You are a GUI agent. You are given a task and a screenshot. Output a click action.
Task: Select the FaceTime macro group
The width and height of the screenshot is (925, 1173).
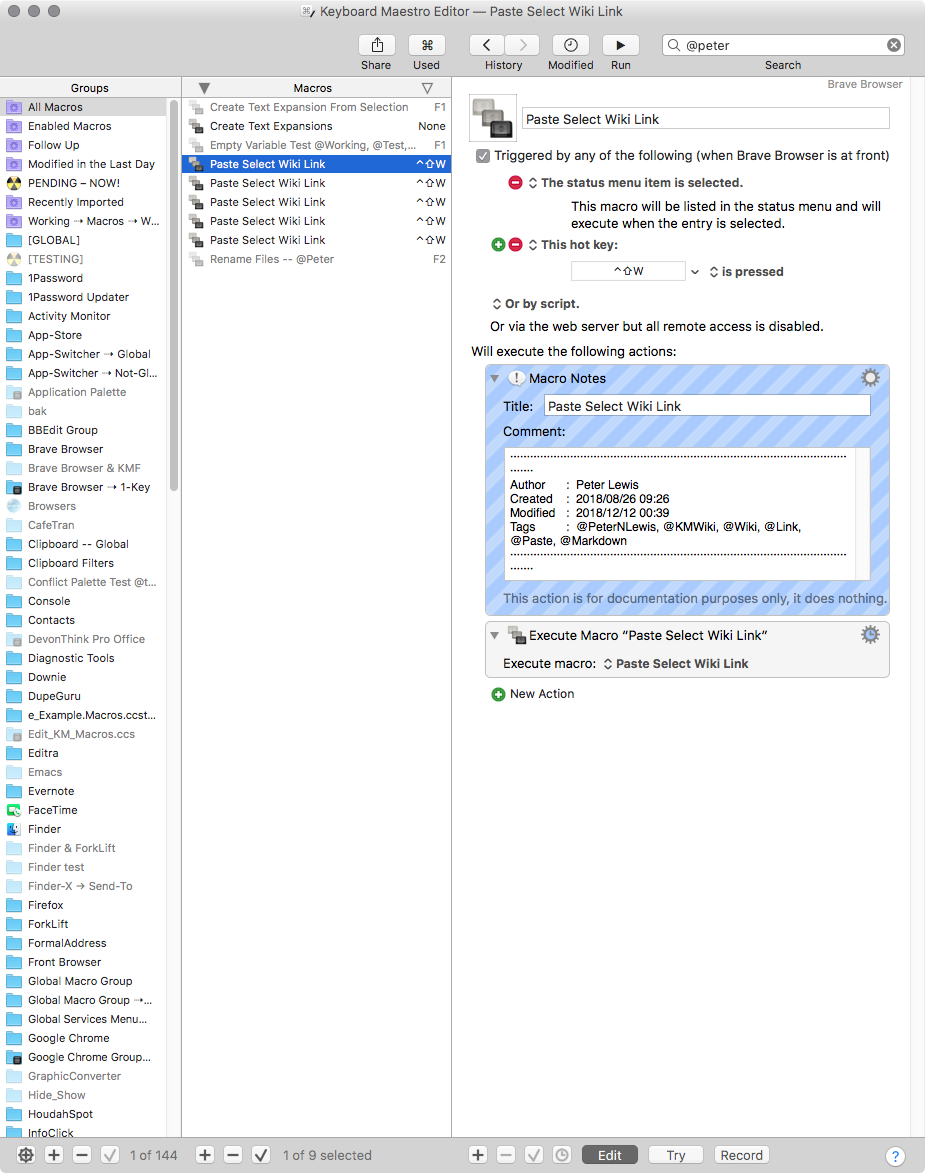(52, 810)
